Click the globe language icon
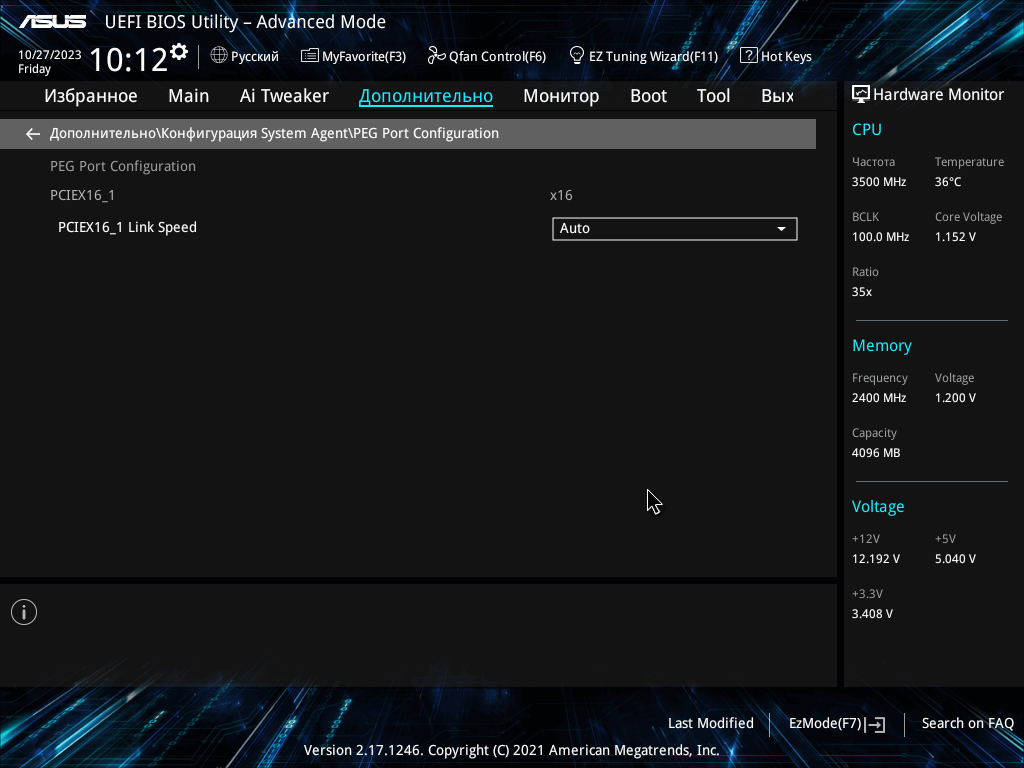The image size is (1024, 768). tap(219, 56)
